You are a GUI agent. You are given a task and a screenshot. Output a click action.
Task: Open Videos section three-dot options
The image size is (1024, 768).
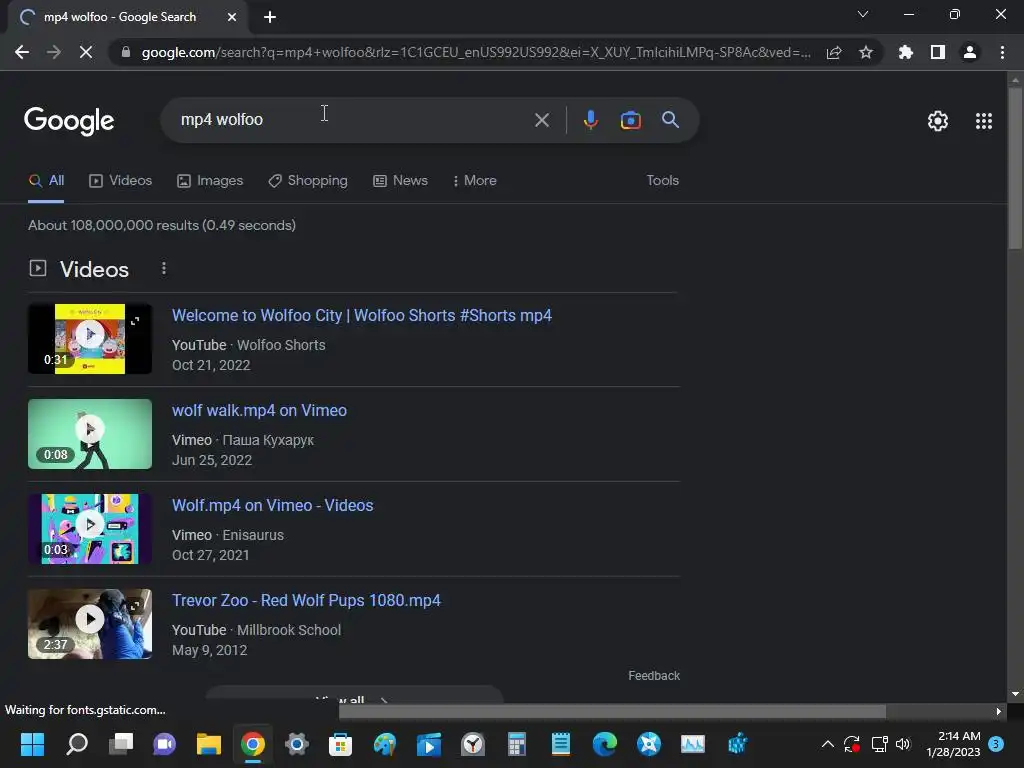coord(164,268)
